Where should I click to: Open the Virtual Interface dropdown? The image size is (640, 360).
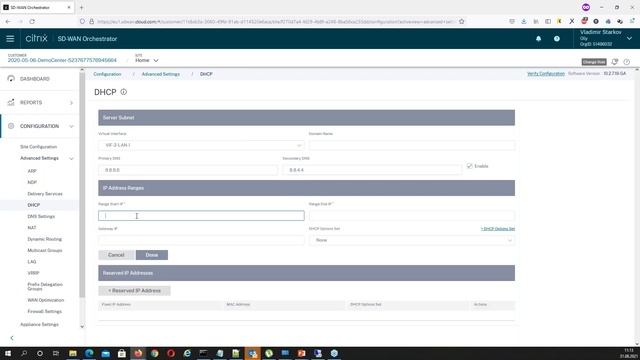[201, 145]
